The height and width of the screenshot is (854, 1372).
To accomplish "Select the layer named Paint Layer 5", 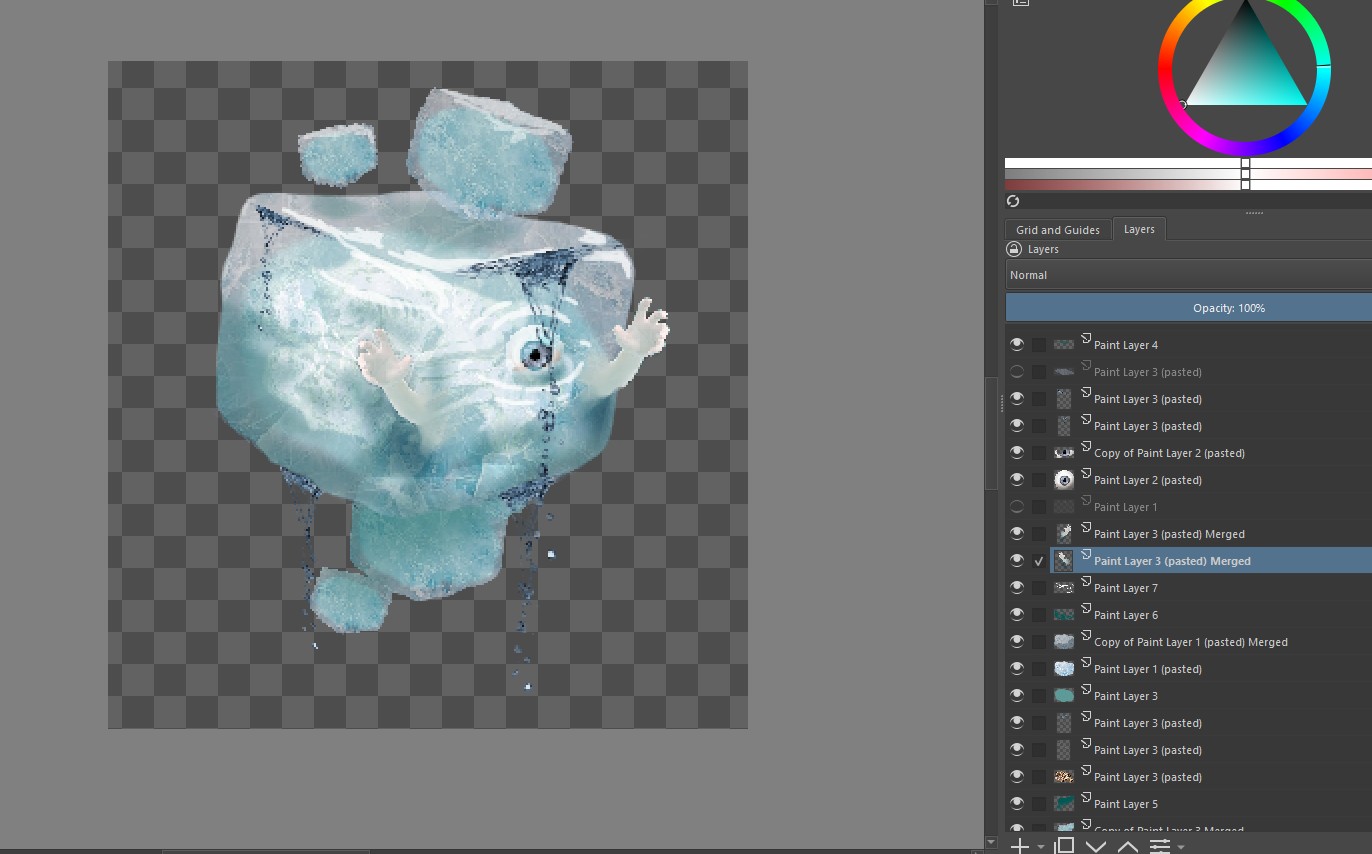I will click(1126, 804).
